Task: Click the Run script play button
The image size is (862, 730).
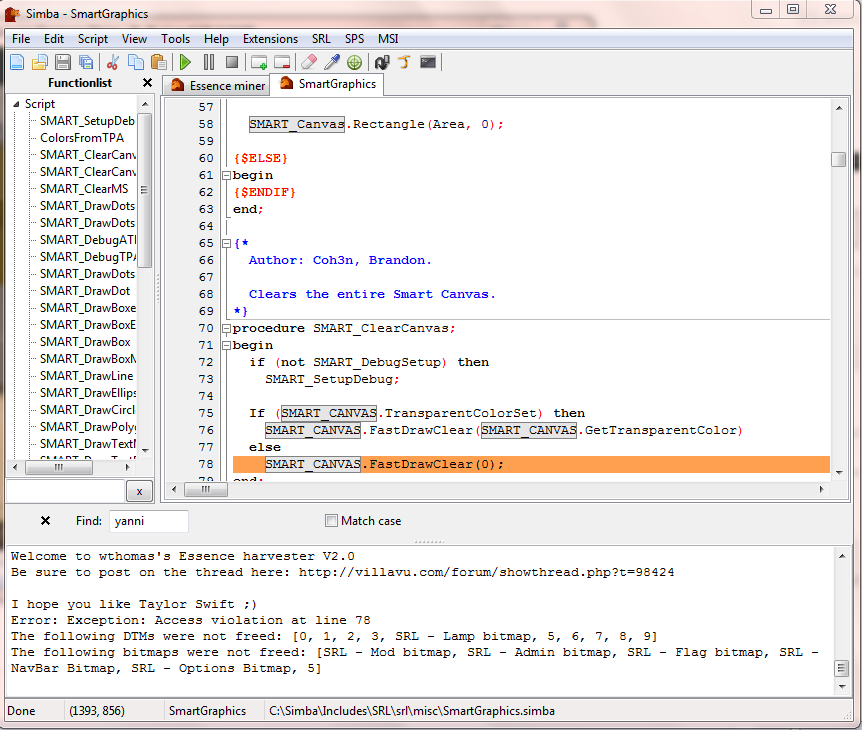Action: pos(185,62)
